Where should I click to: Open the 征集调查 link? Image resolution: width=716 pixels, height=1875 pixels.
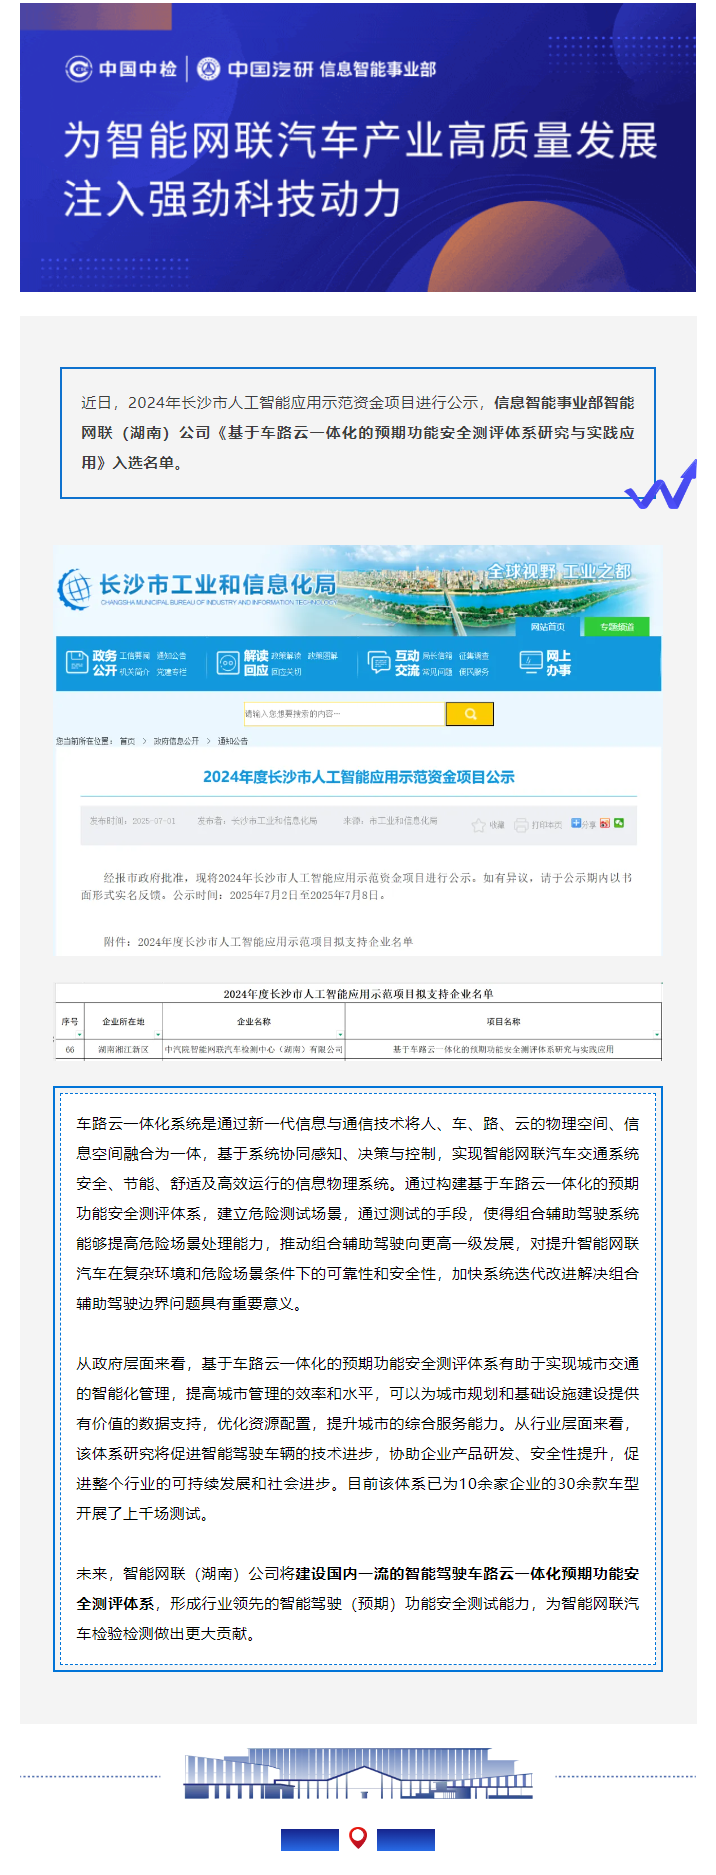coord(474,656)
